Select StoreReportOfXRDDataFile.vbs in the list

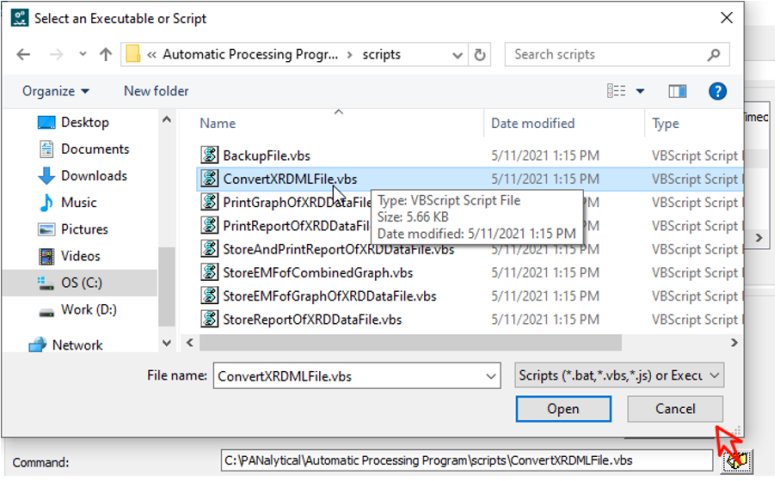click(311, 320)
